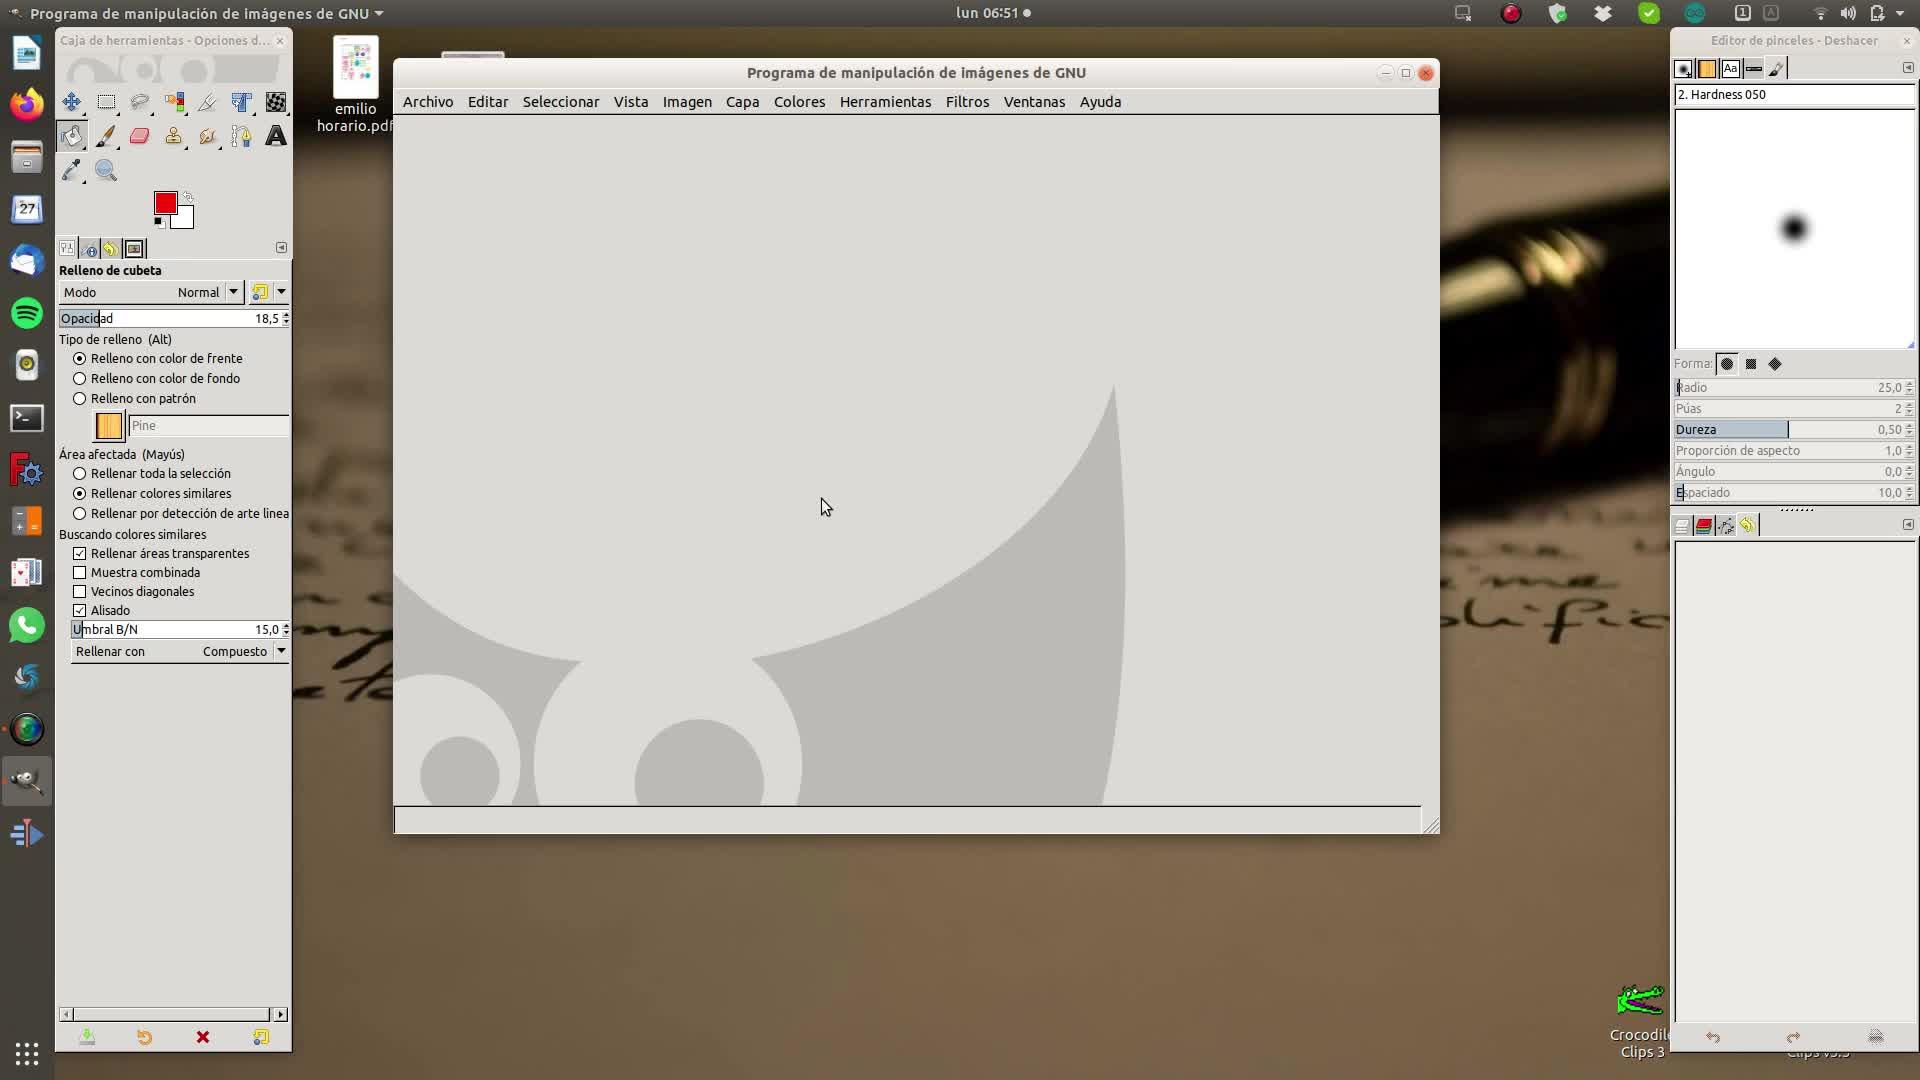Enable 'Muestra combinada' checkbox

[x=80, y=573]
